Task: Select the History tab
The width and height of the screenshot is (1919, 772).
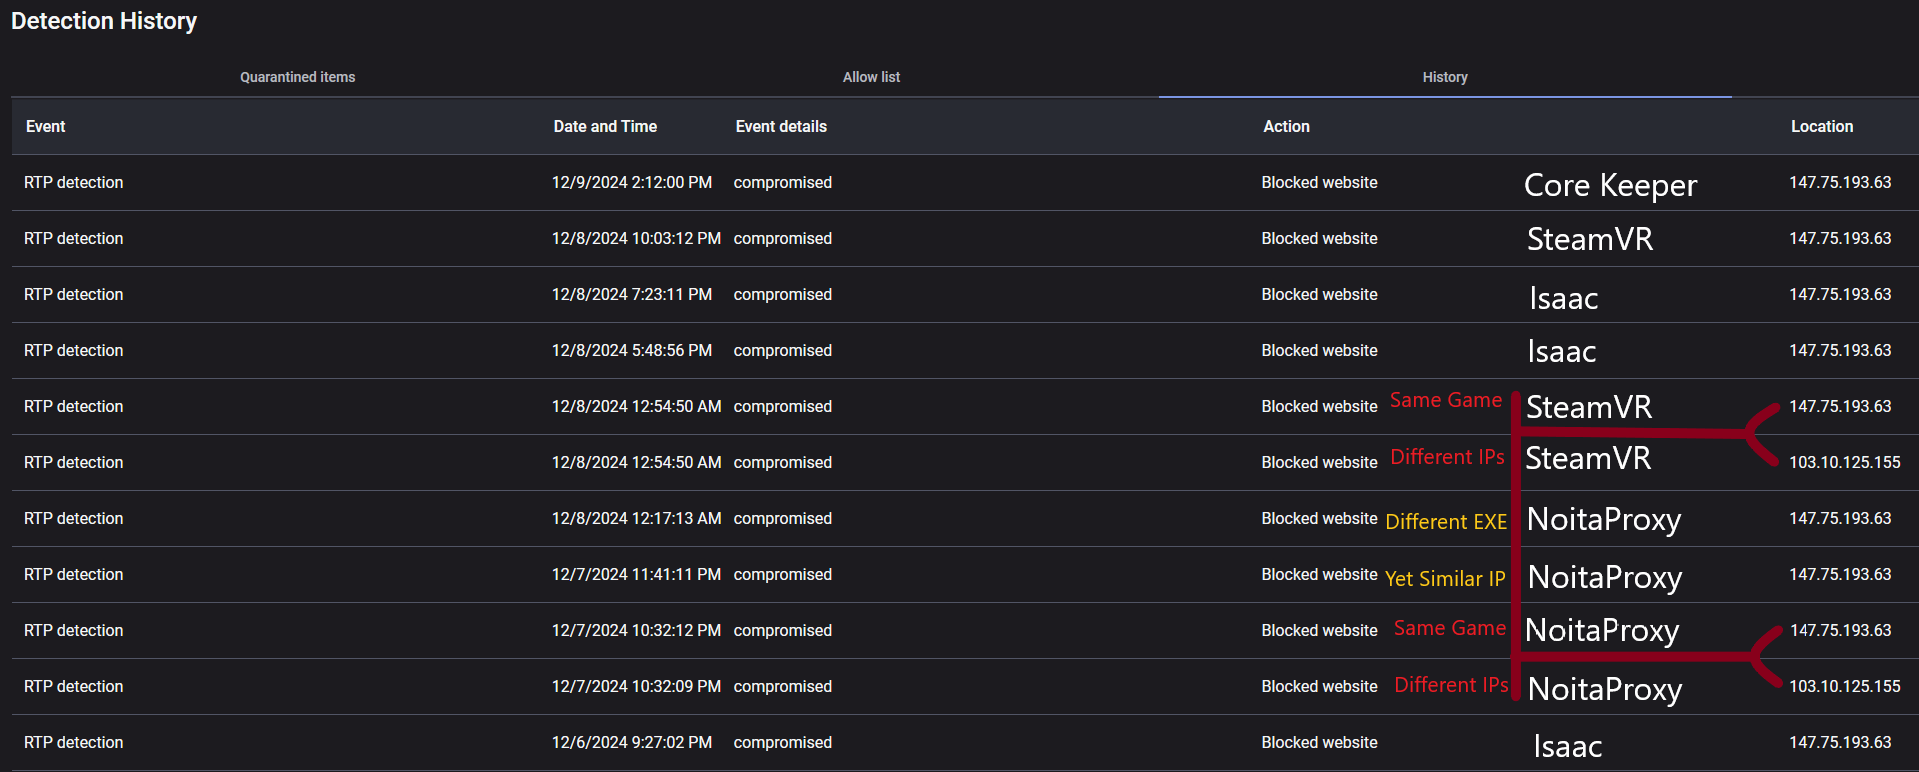Action: pyautogui.click(x=1445, y=77)
